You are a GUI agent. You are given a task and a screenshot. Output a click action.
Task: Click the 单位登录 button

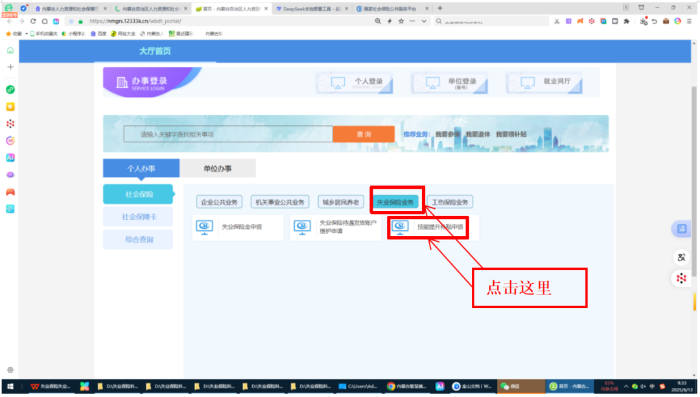[450, 83]
